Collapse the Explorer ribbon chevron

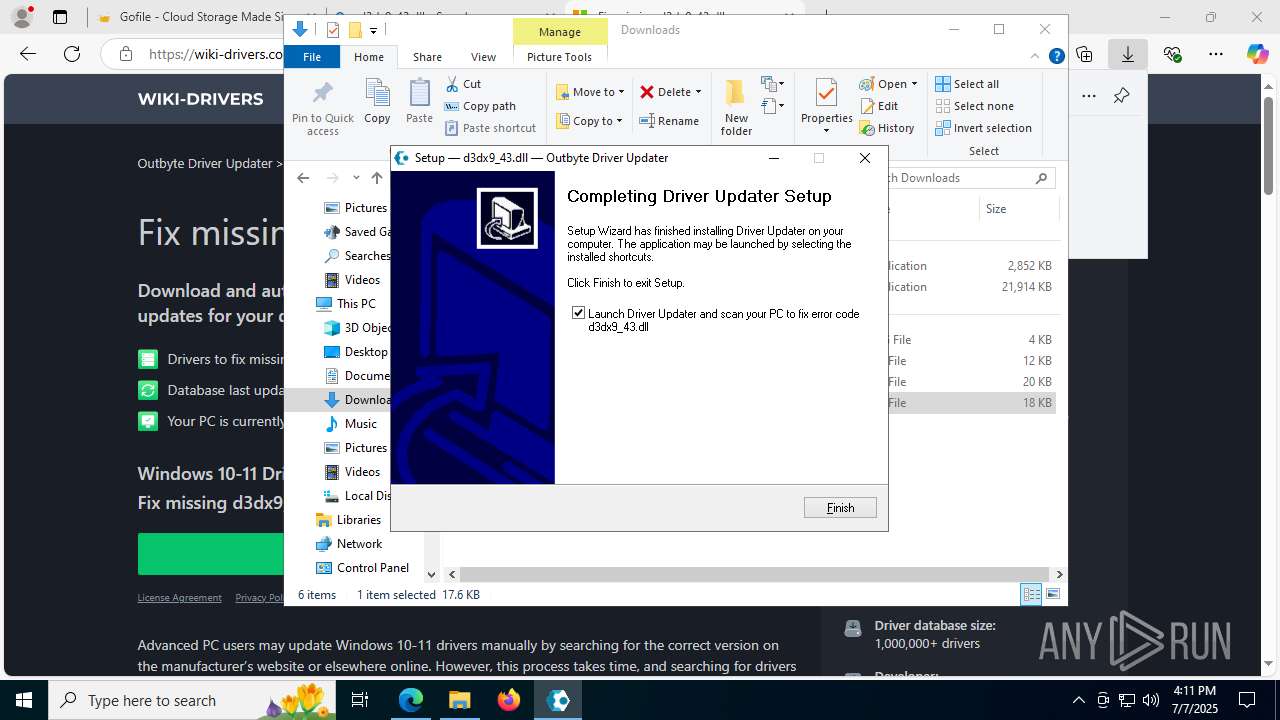pos(1036,57)
